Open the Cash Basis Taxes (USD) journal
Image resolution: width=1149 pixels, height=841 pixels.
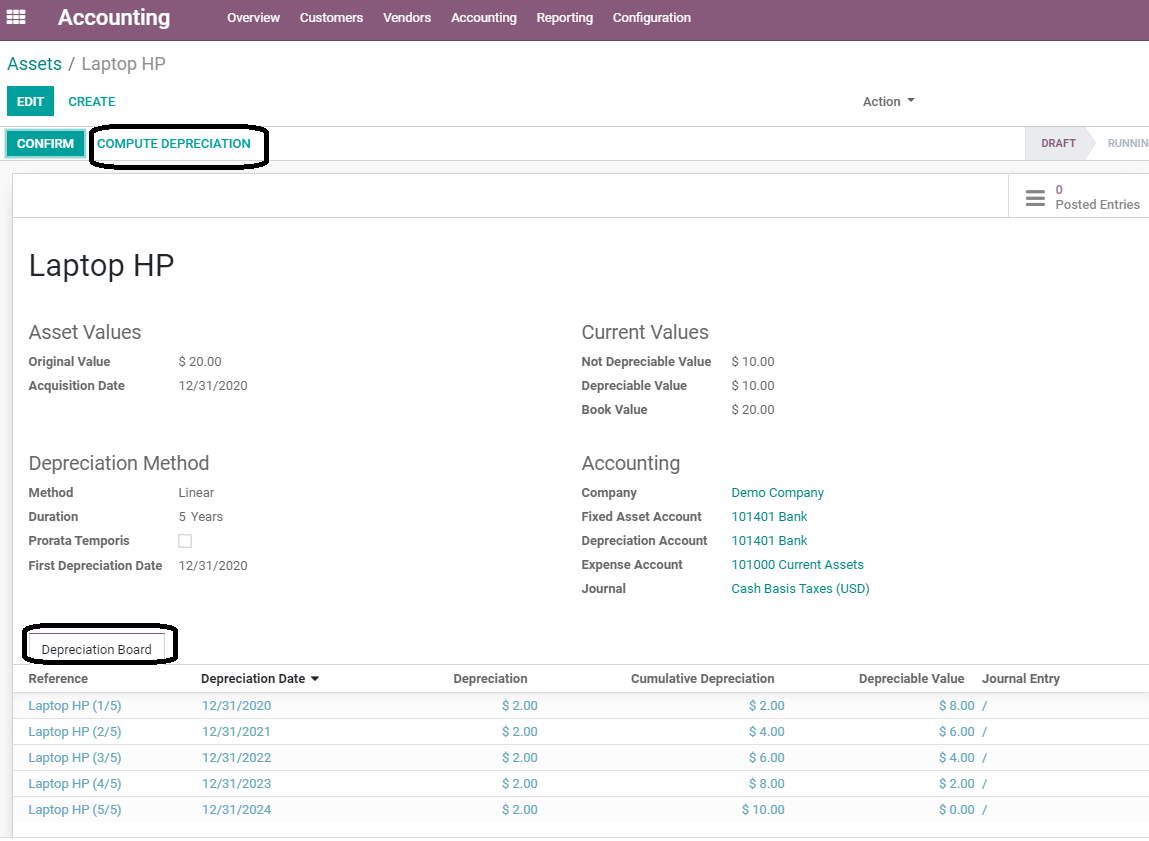click(x=800, y=589)
